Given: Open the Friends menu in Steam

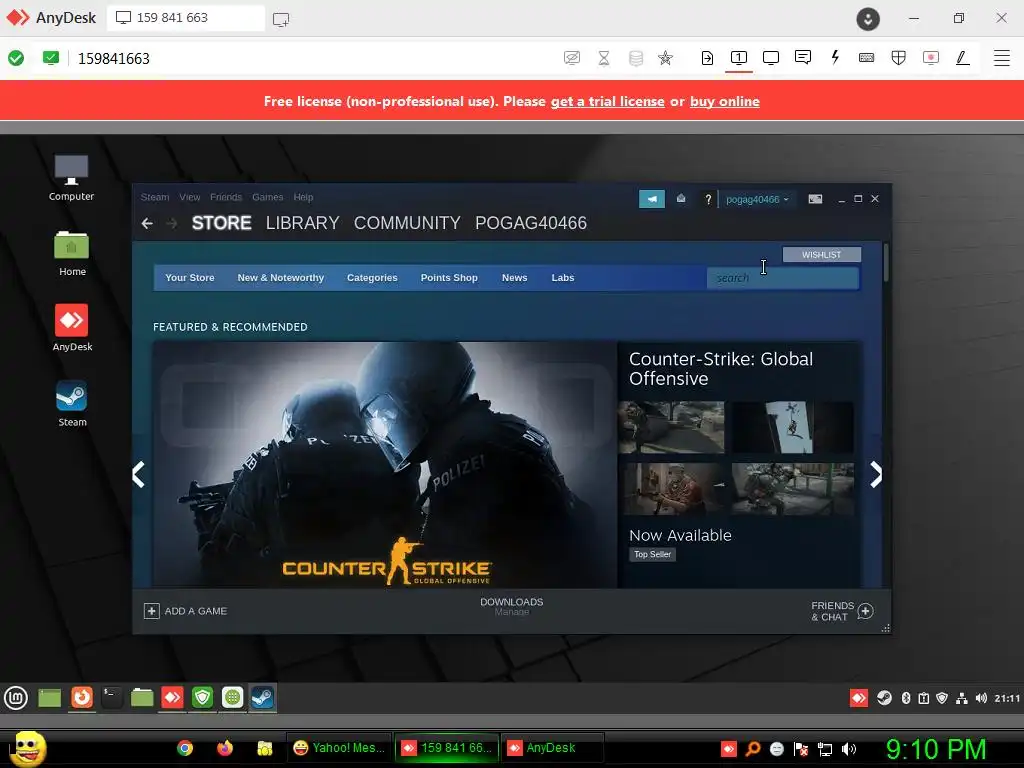Looking at the screenshot, I should pos(226,197).
